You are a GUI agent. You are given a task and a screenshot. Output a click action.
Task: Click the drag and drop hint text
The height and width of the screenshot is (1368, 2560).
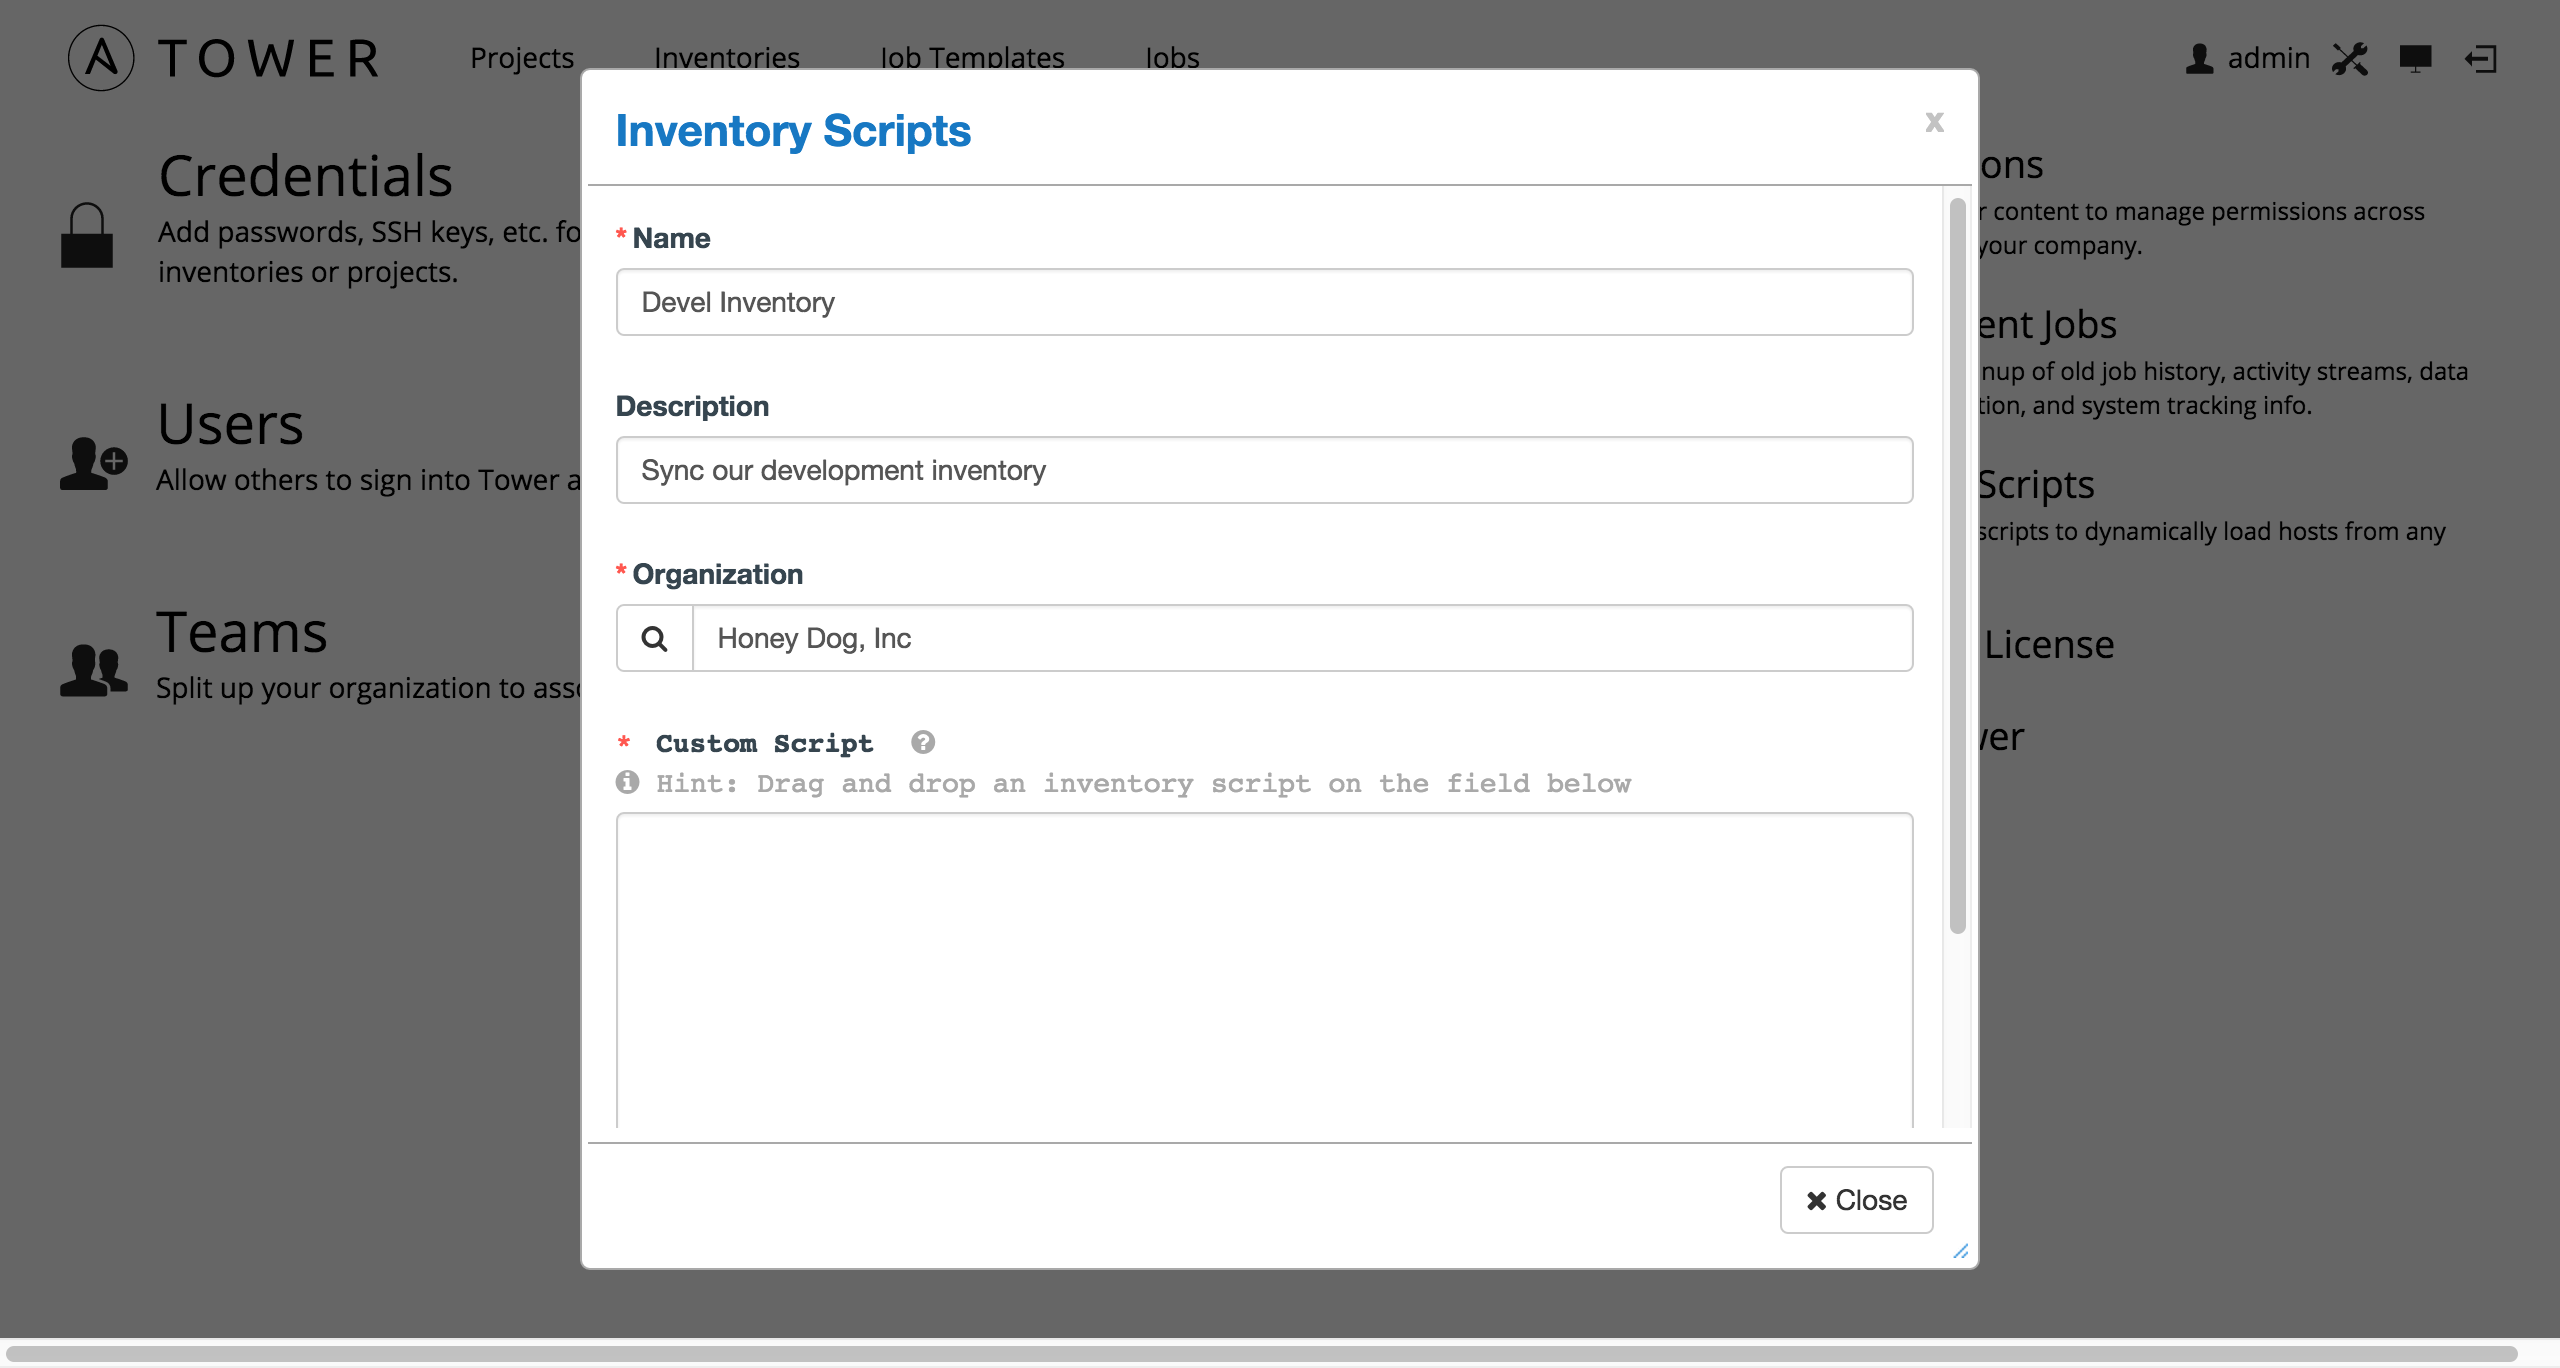1144,783
